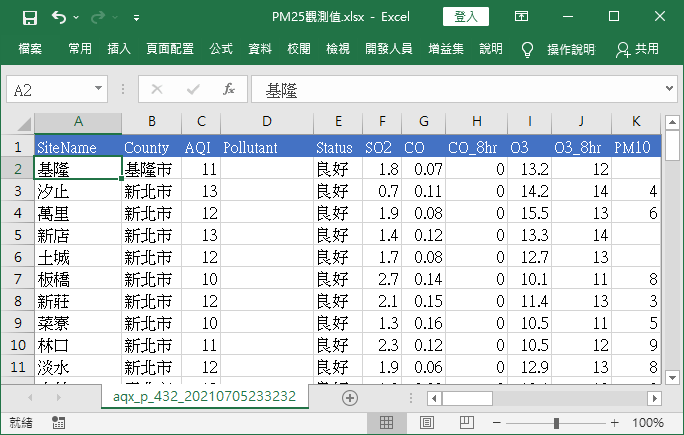
Task: Click the formula bar Enter checkmark icon
Action: [193, 89]
